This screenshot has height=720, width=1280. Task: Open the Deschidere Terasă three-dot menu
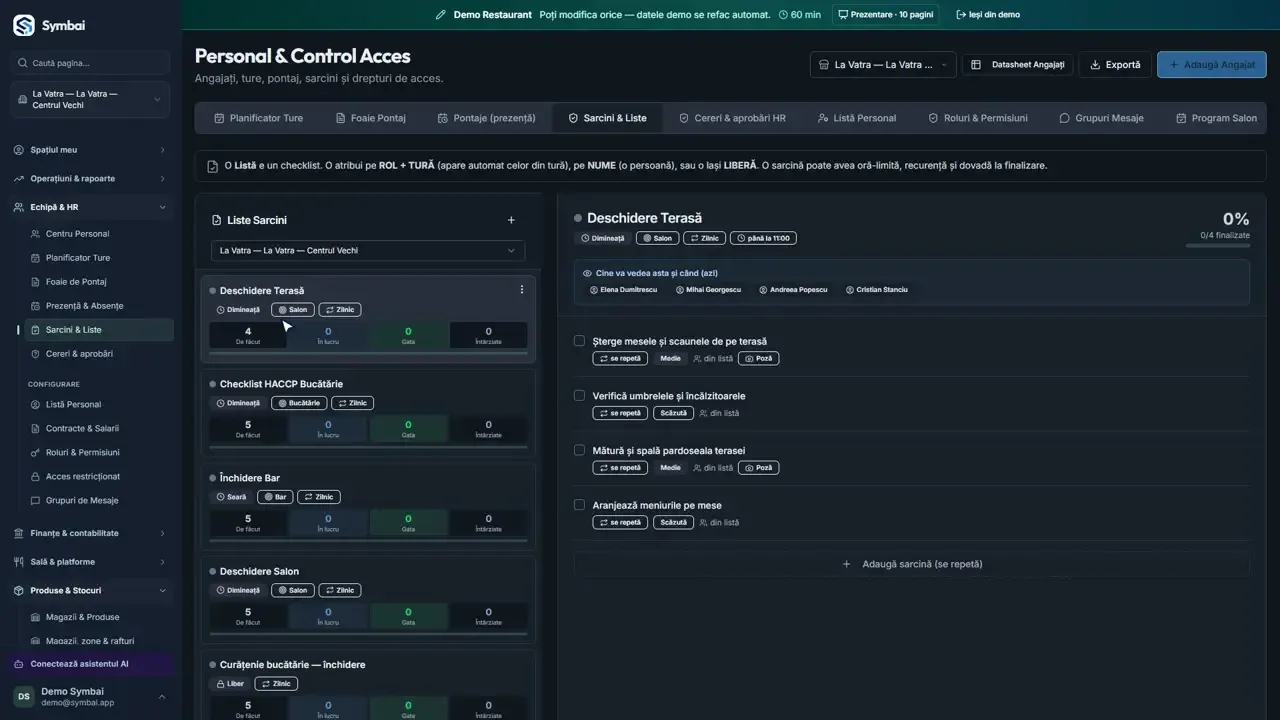(521, 290)
